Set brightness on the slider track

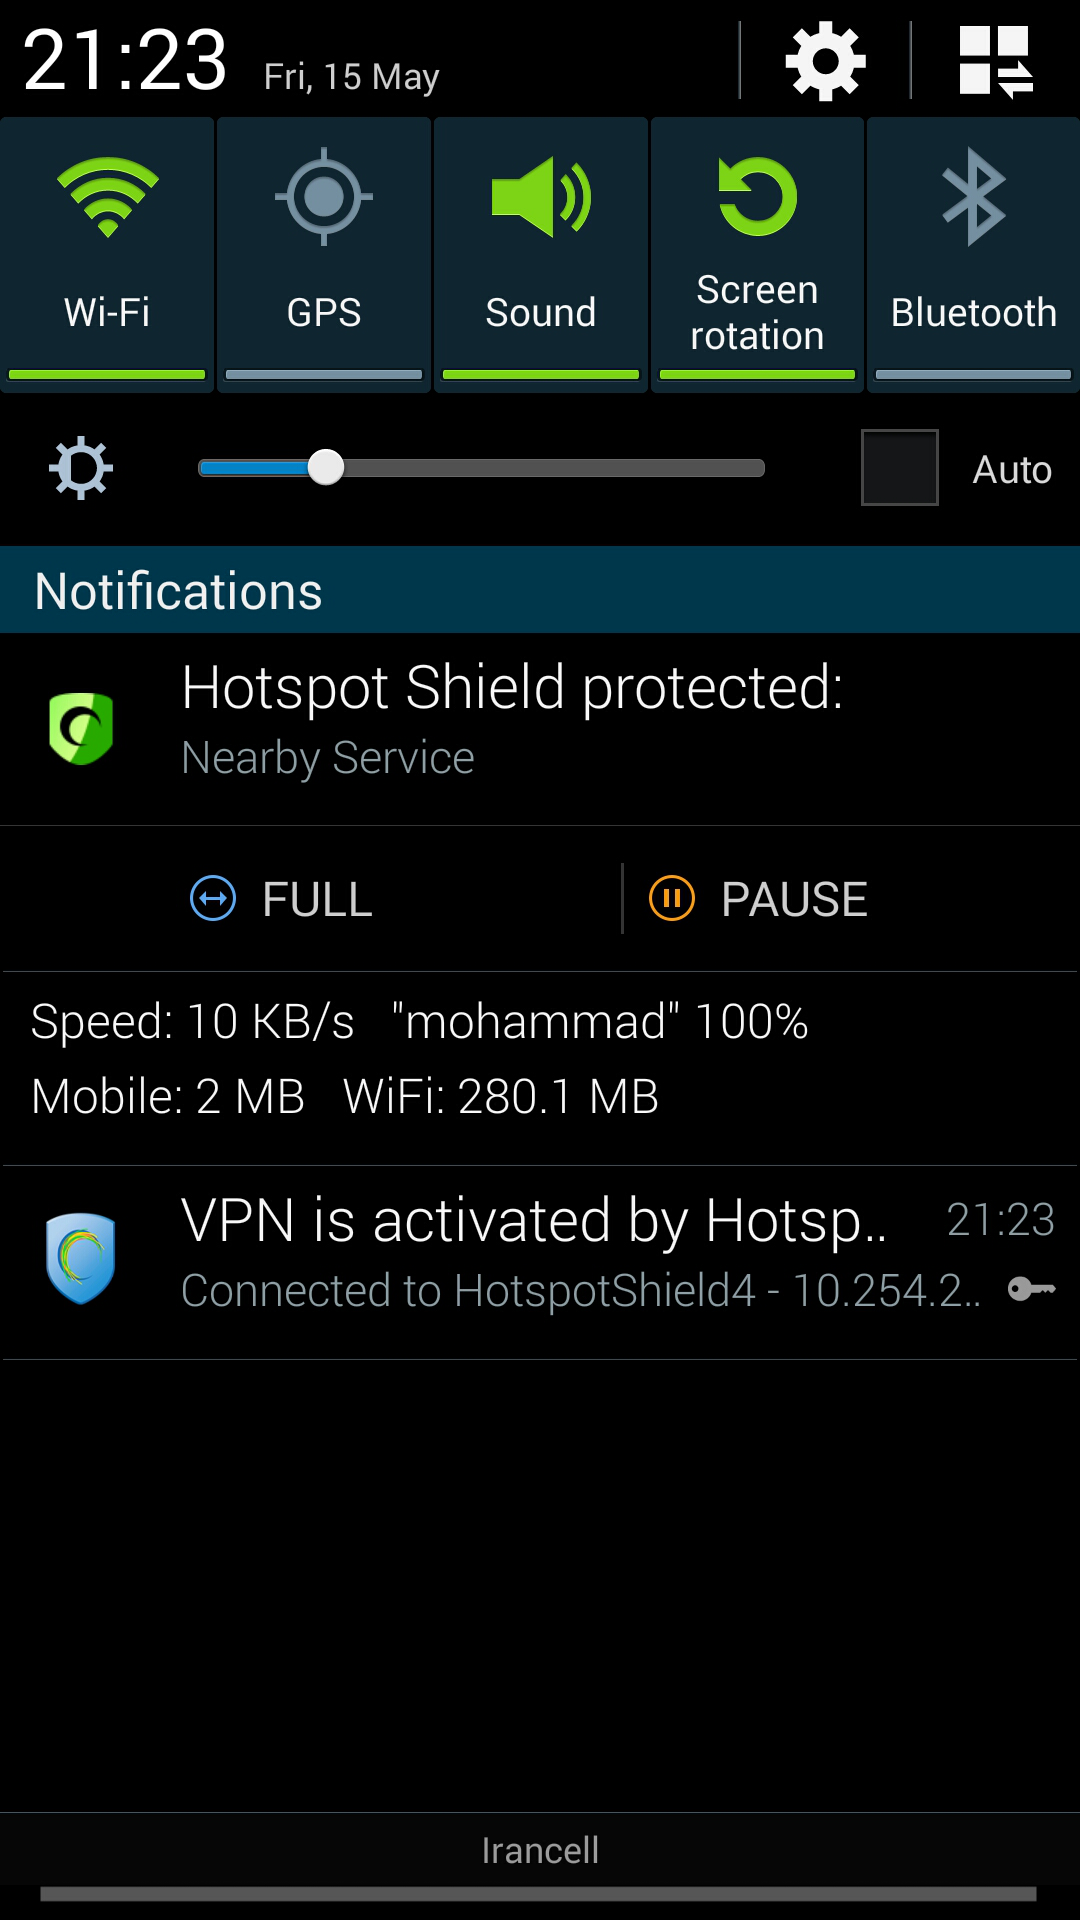(x=481, y=468)
